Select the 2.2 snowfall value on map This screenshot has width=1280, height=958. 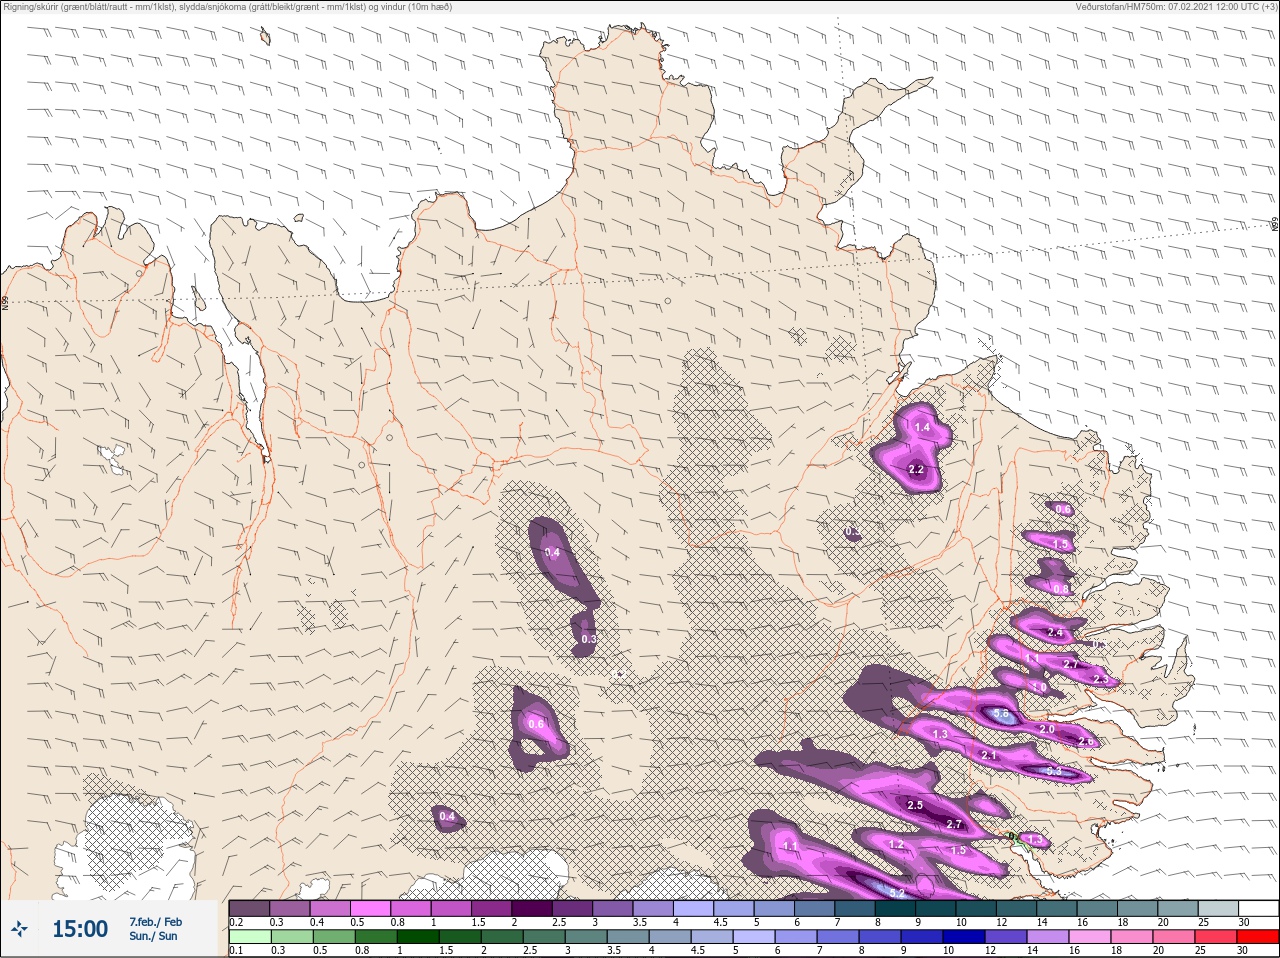tap(916, 469)
